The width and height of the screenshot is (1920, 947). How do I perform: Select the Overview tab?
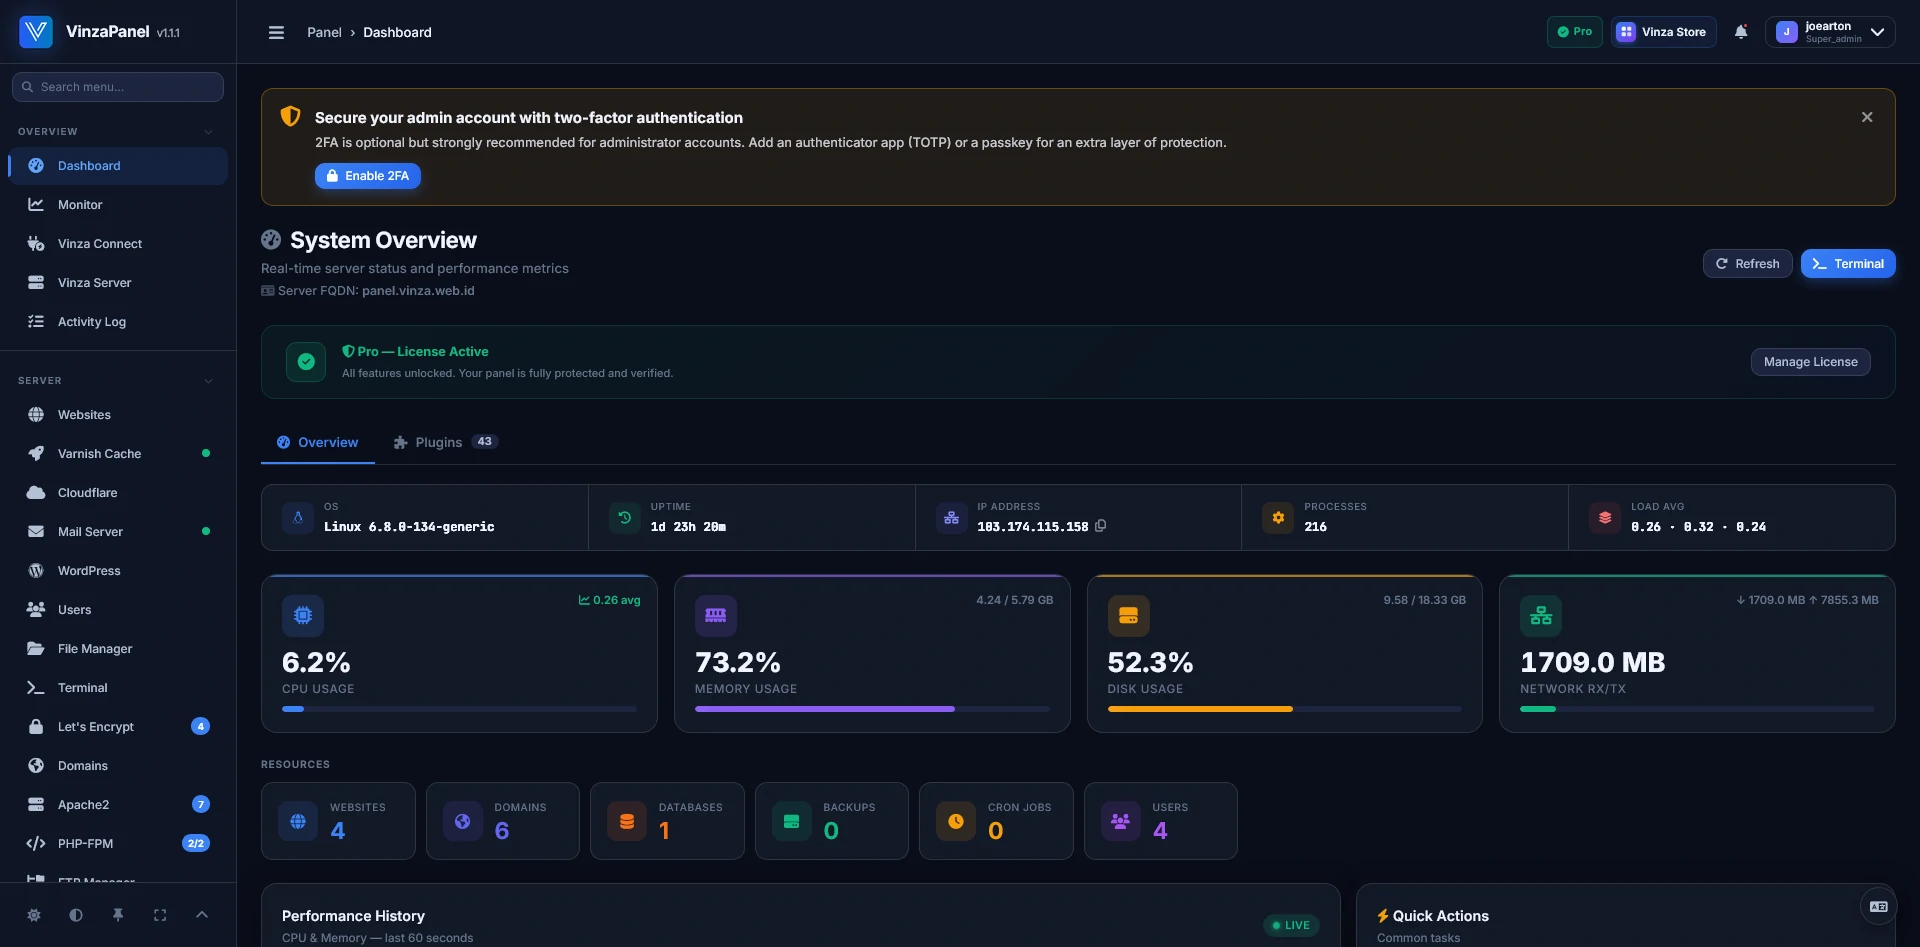click(x=318, y=442)
